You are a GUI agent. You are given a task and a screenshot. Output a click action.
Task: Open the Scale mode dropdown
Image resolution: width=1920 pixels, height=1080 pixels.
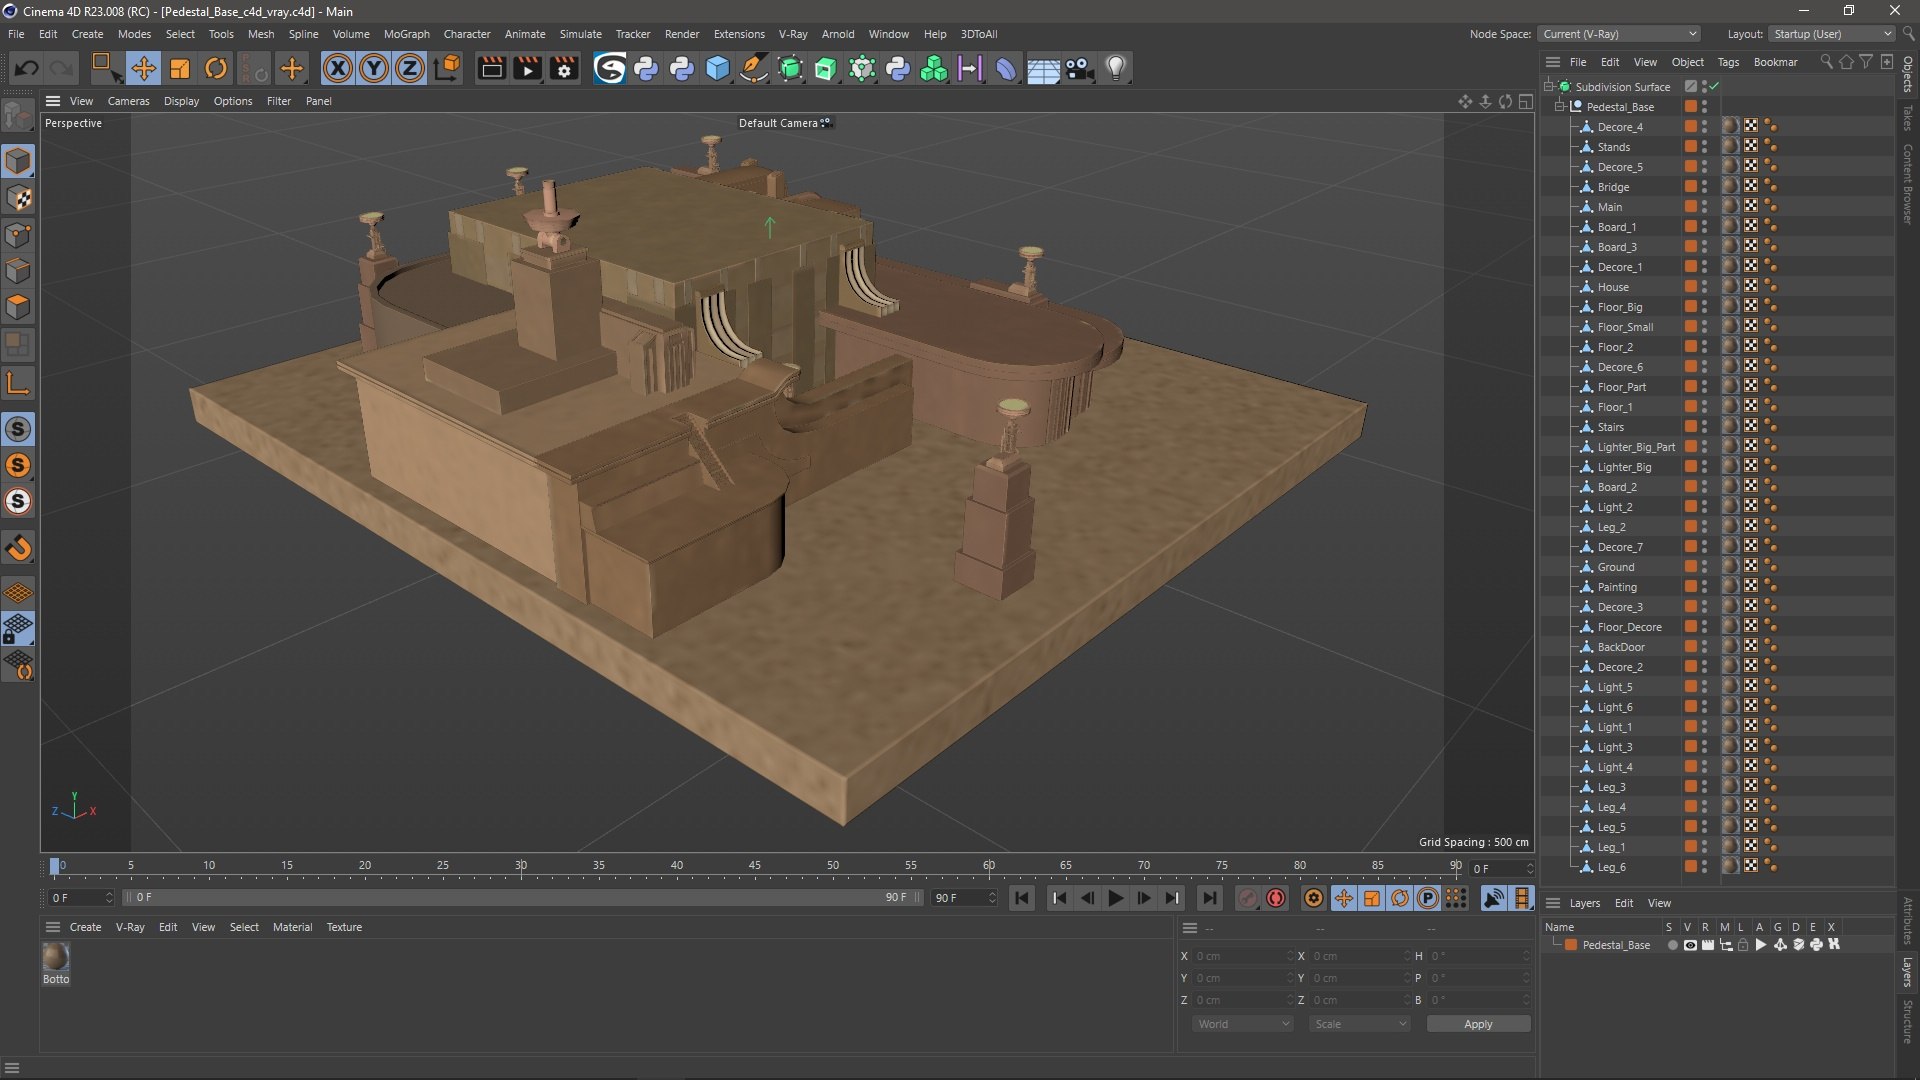click(1360, 1024)
